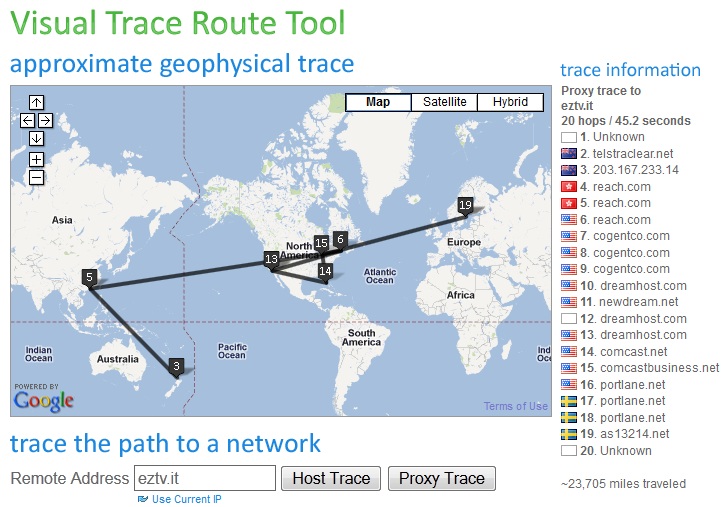Click the Google logo on the map

[44, 399]
